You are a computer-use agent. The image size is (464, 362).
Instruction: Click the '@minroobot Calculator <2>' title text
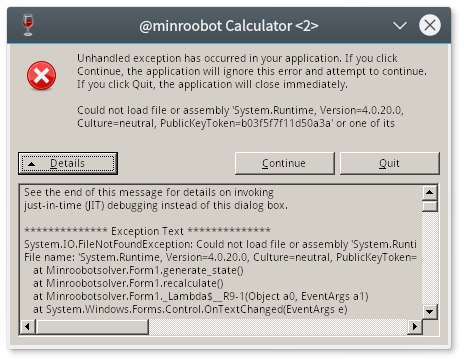[x=229, y=26]
